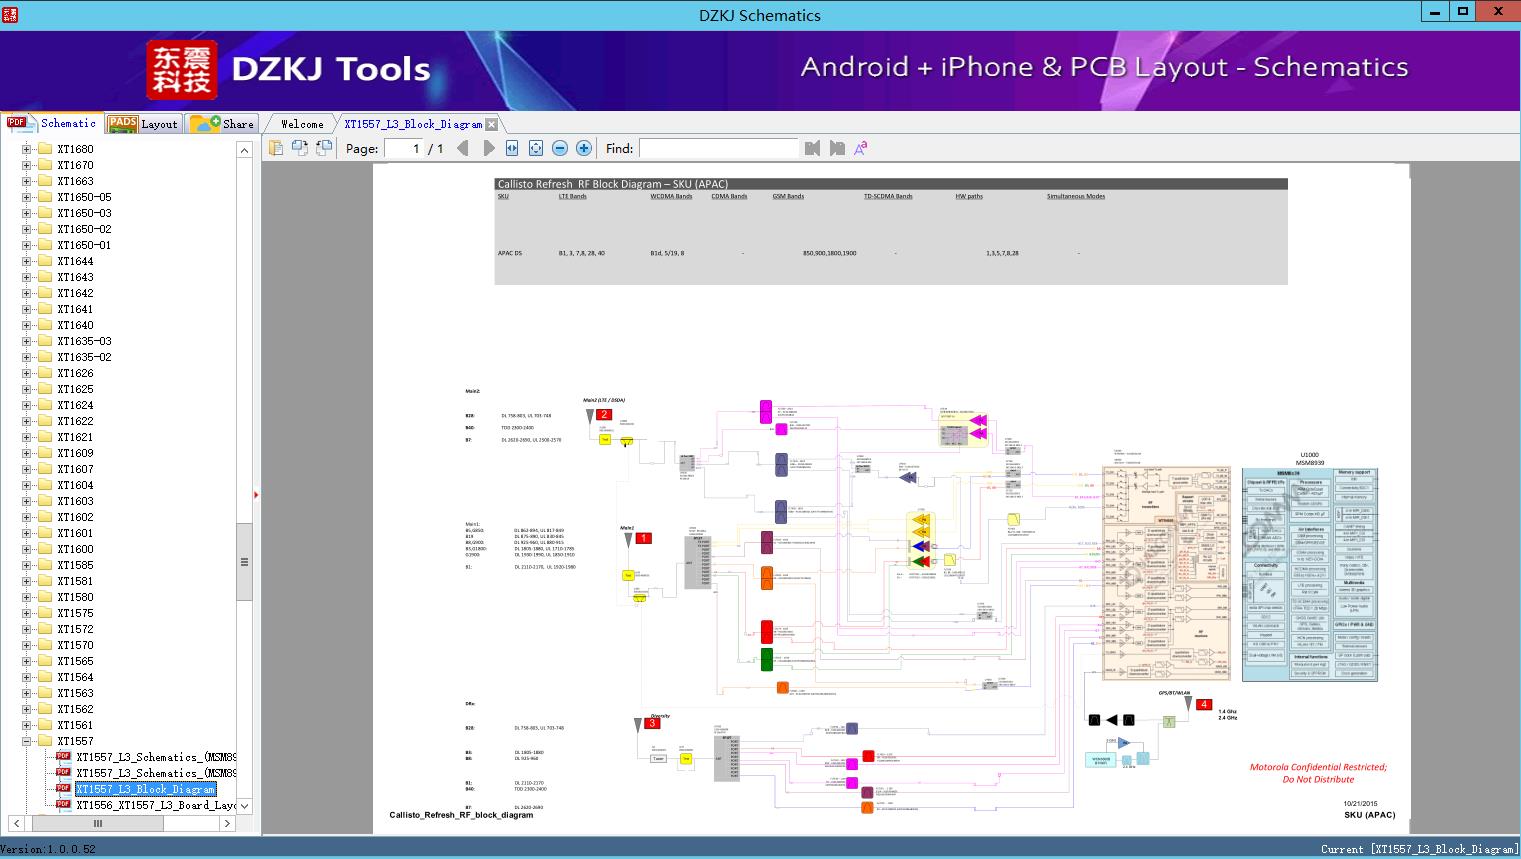Open XT1556_XT1557_L3_Board_Layout file
1521x859 pixels.
156,805
